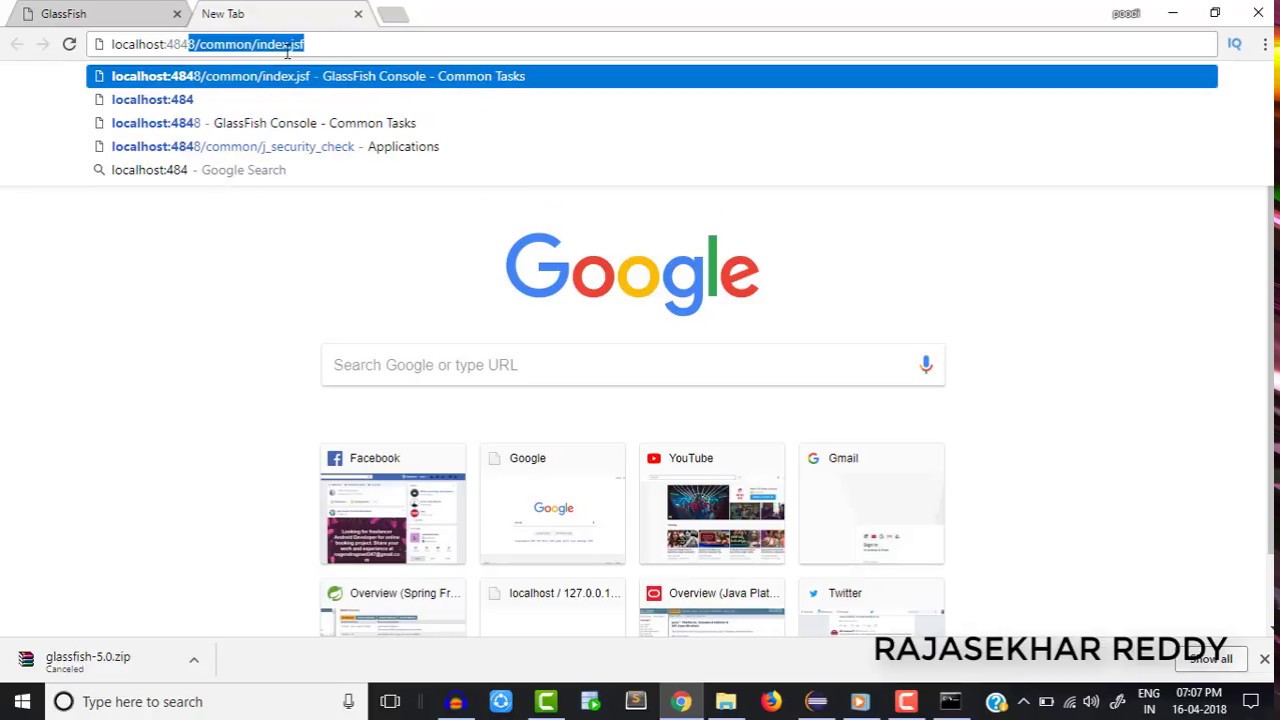Open the Google shortcut tile
Image resolution: width=1280 pixels, height=720 pixels.
553,504
